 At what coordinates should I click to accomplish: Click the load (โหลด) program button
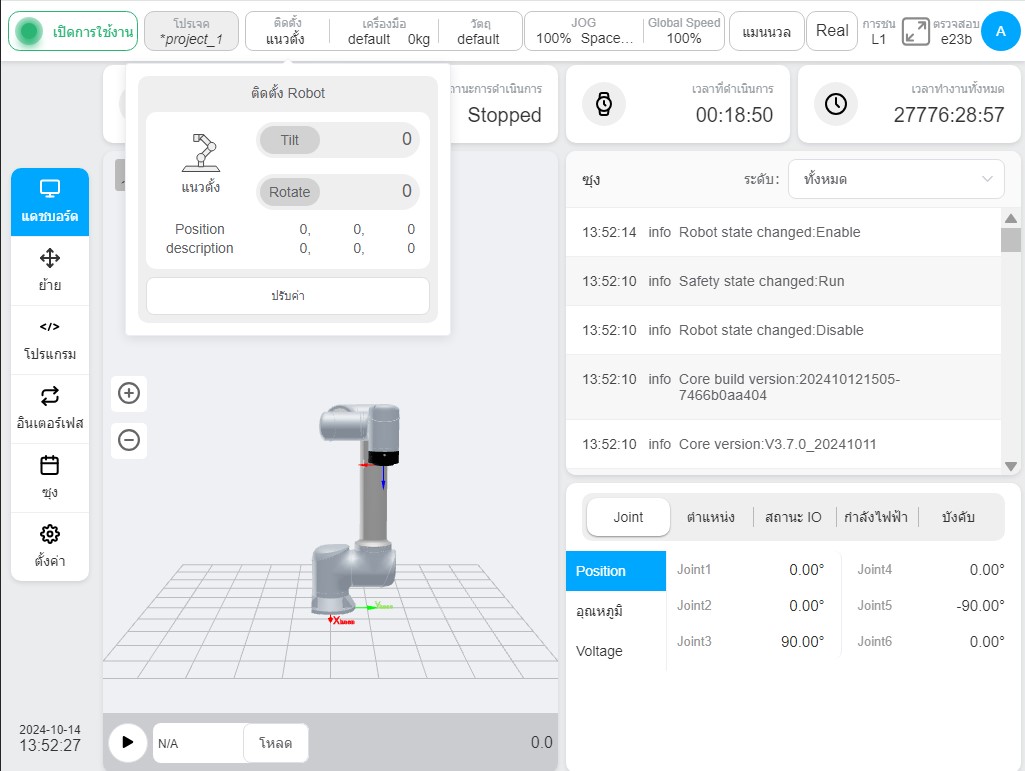(275, 743)
